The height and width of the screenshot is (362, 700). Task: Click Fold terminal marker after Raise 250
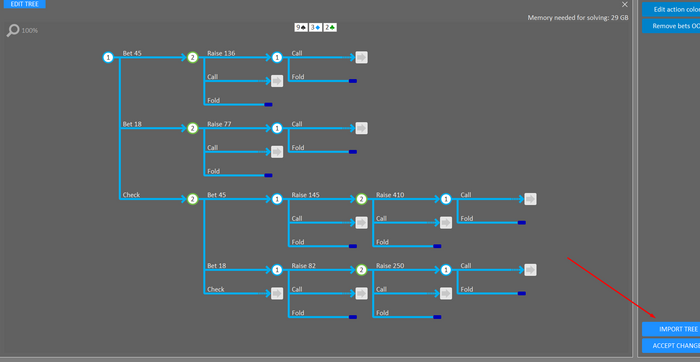pos(521,294)
